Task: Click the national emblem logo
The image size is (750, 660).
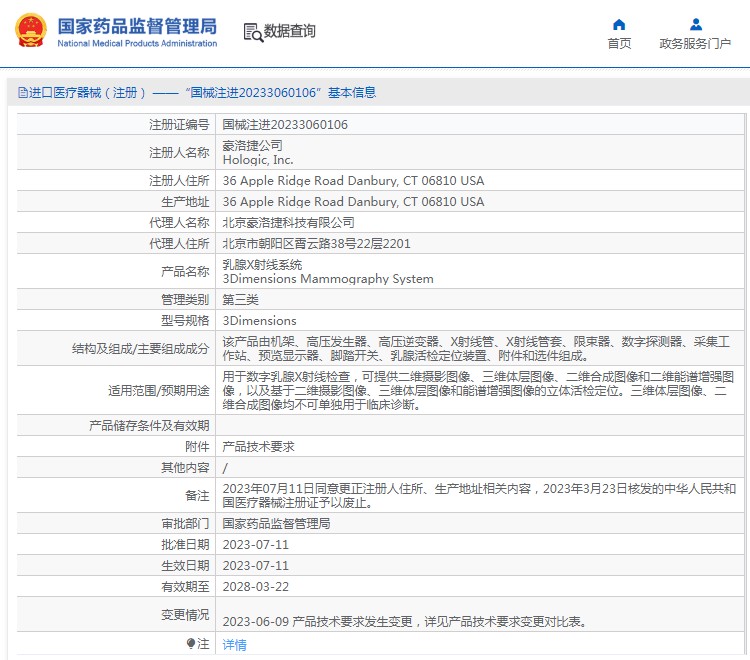Action: pos(30,29)
